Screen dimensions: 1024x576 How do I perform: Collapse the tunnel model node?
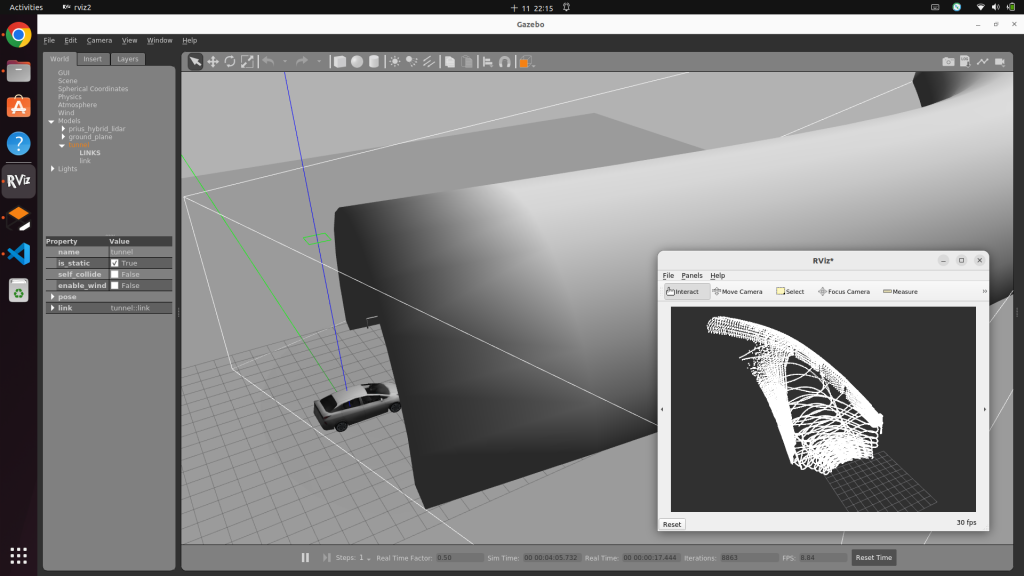tap(62, 145)
